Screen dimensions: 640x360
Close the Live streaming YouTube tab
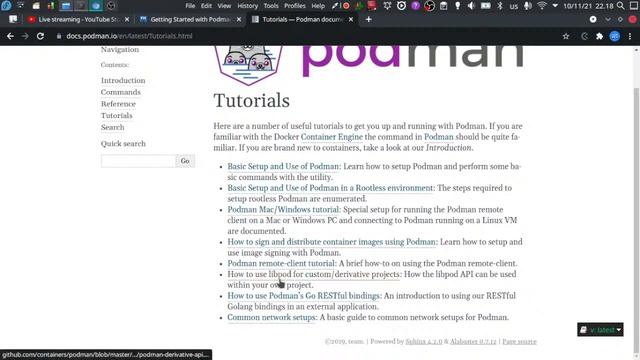click(x=127, y=19)
